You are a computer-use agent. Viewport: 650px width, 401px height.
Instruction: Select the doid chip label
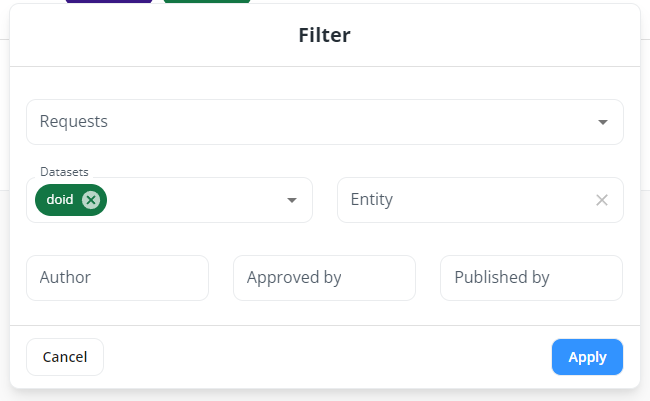[60, 200]
